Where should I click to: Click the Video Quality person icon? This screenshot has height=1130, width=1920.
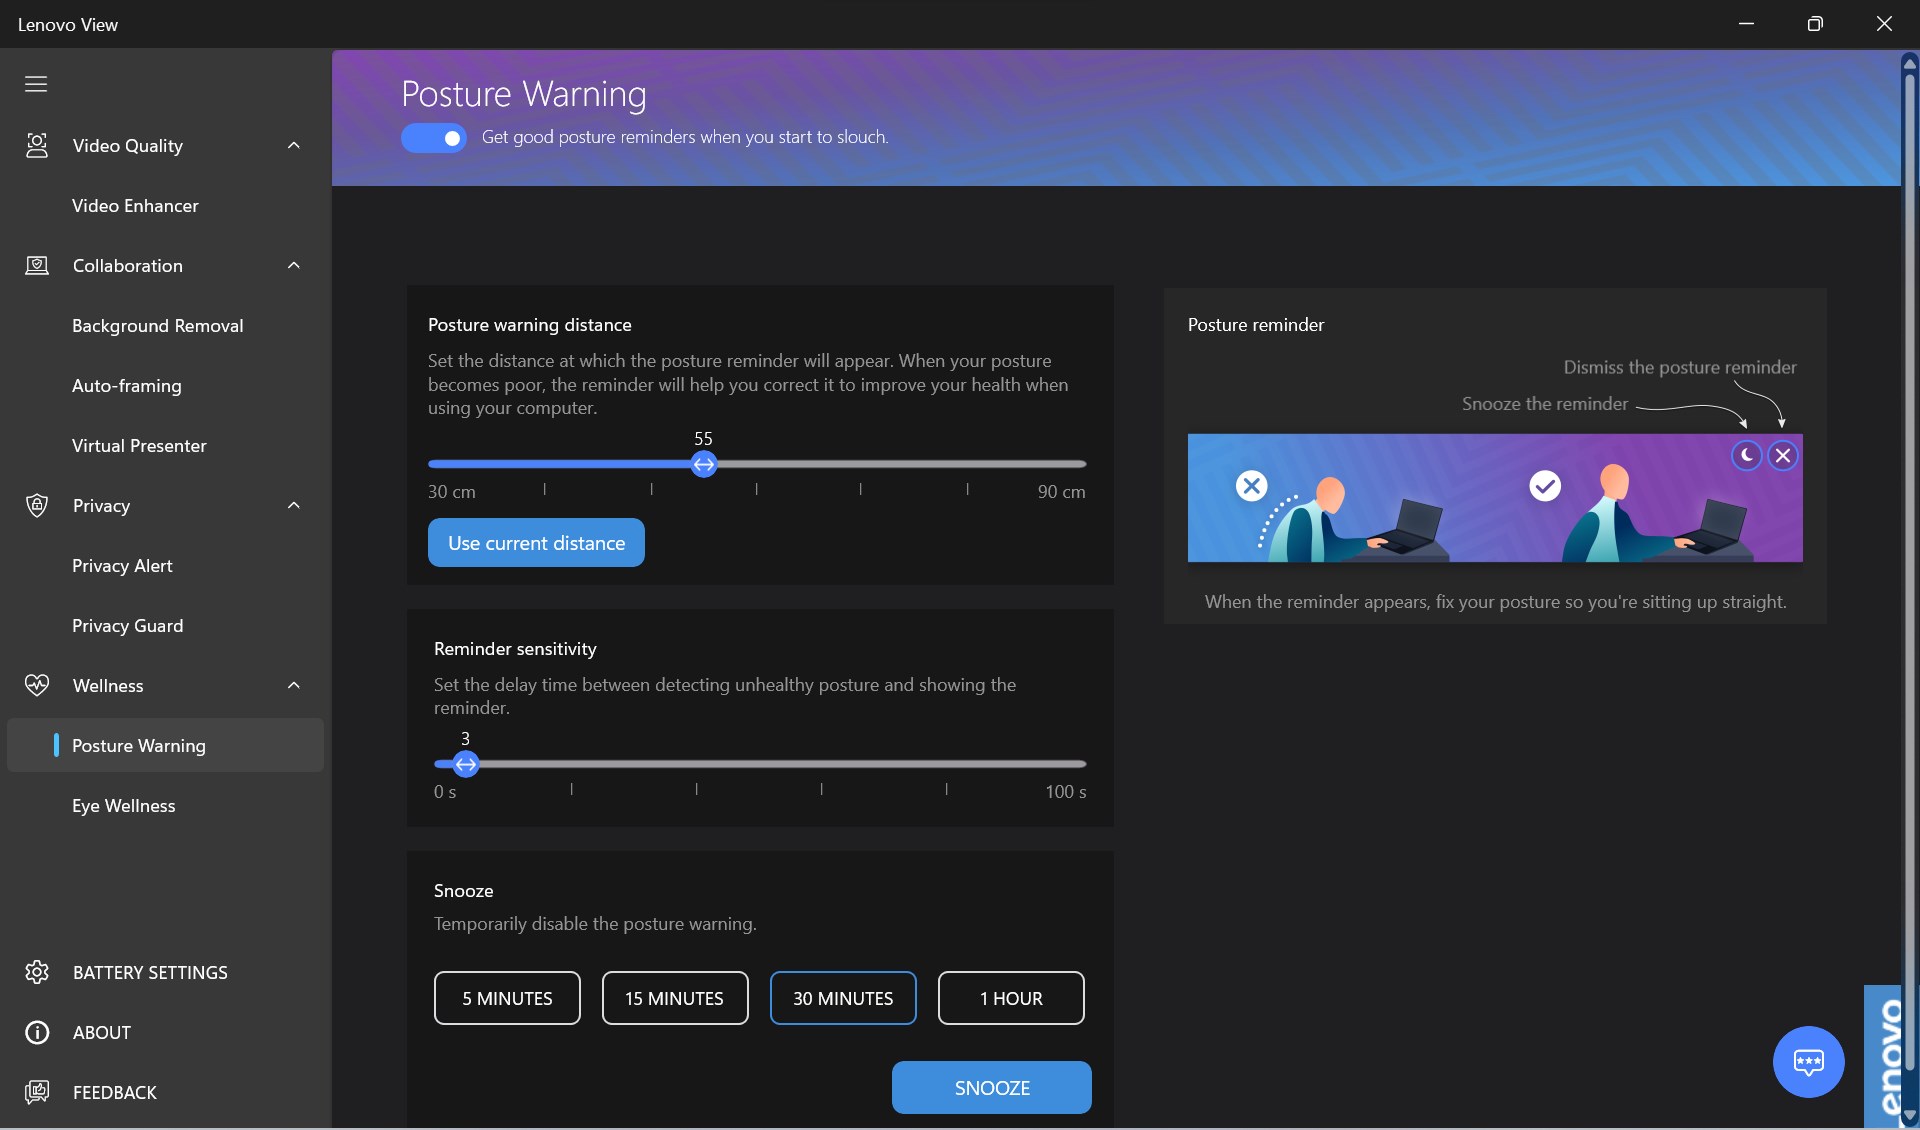(37, 146)
